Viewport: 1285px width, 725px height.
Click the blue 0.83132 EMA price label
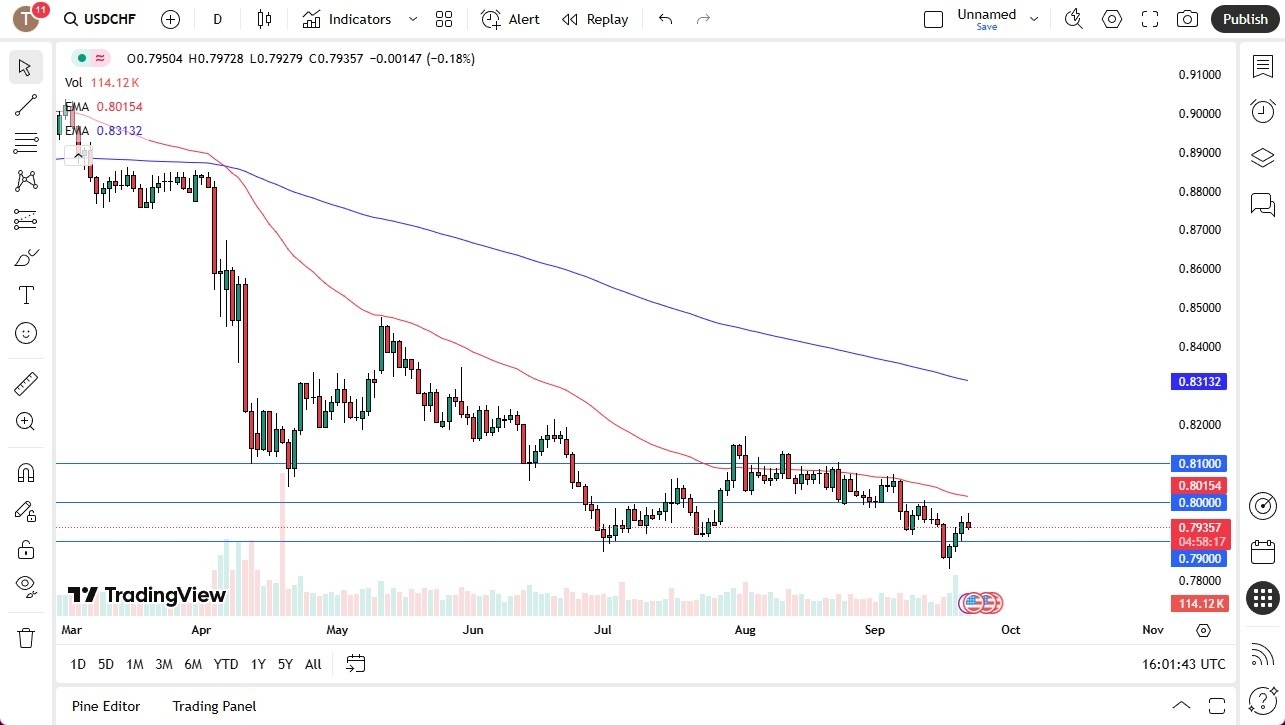click(x=1198, y=381)
